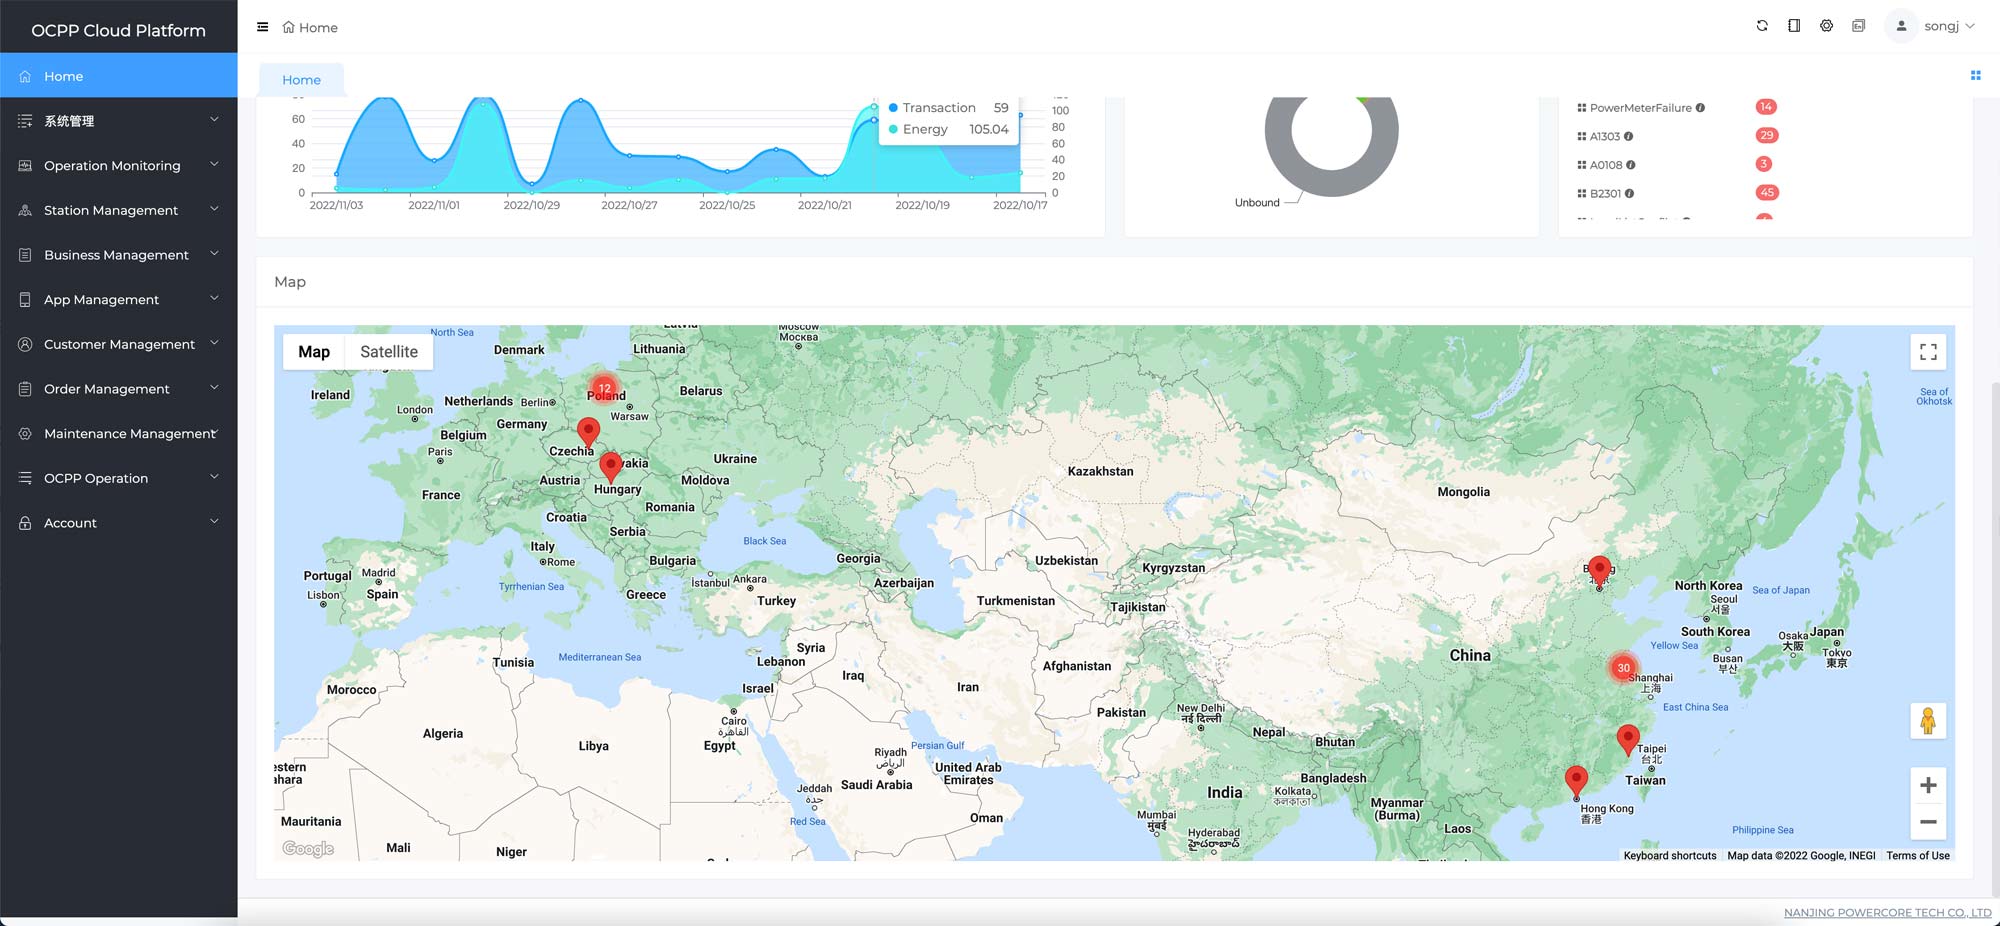Open the notebook icon in top bar

pyautogui.click(x=1794, y=26)
